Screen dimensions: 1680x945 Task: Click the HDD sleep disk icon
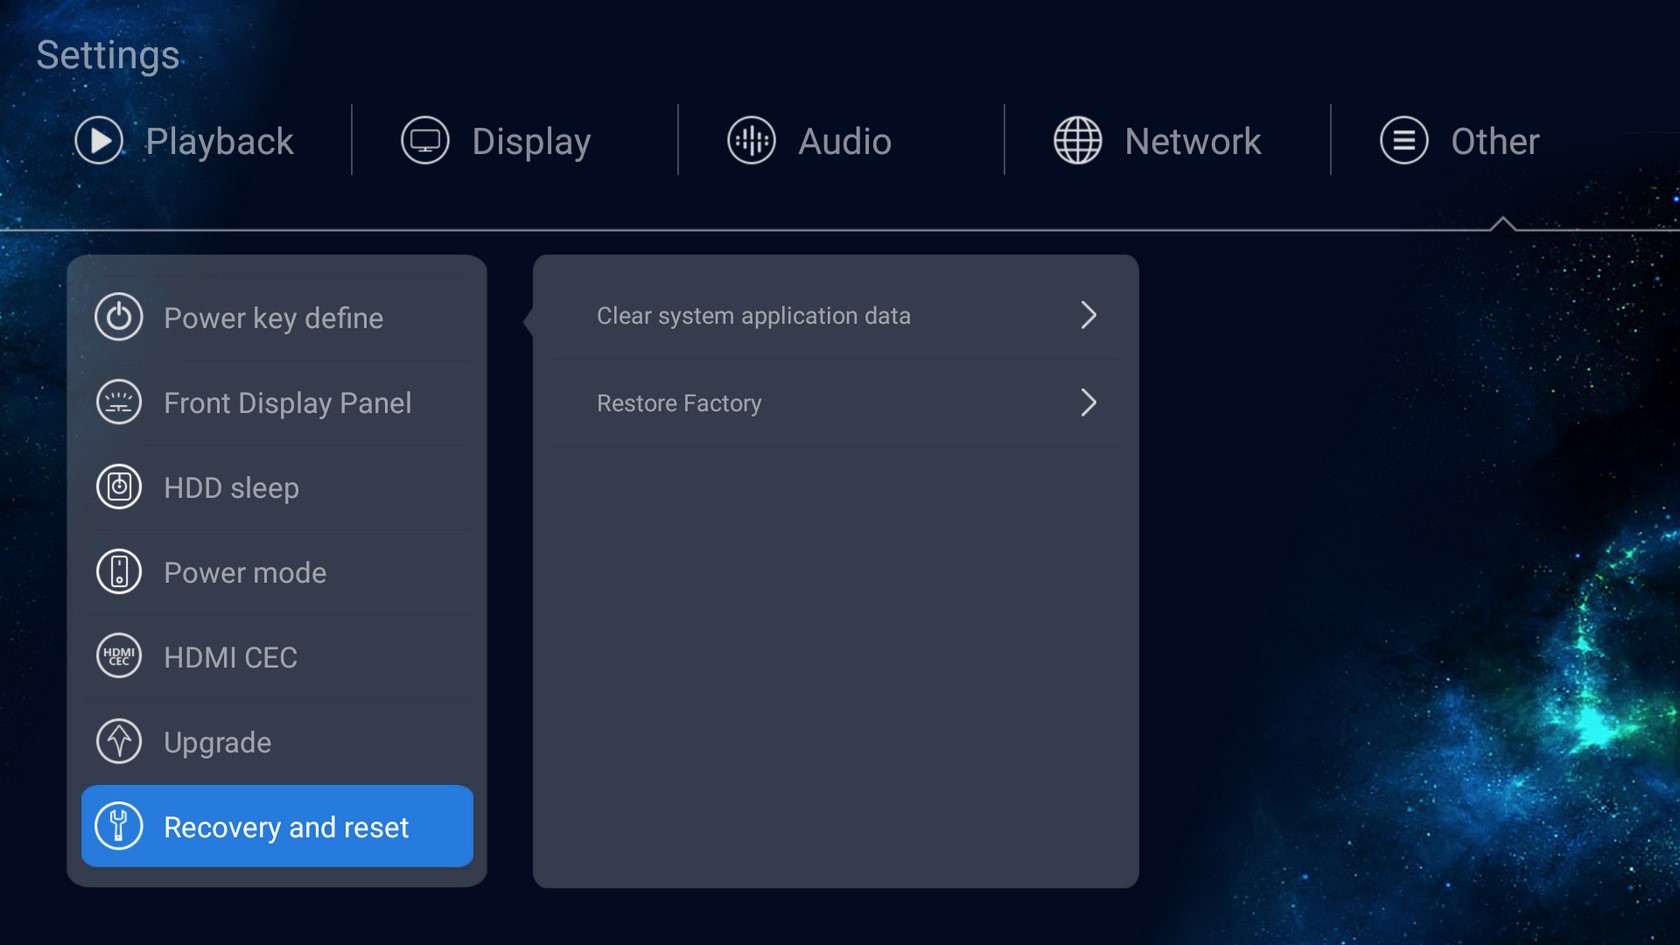coord(119,488)
